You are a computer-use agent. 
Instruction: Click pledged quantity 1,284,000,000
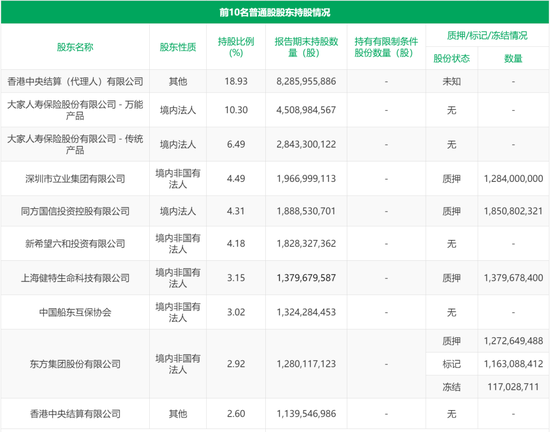point(513,179)
